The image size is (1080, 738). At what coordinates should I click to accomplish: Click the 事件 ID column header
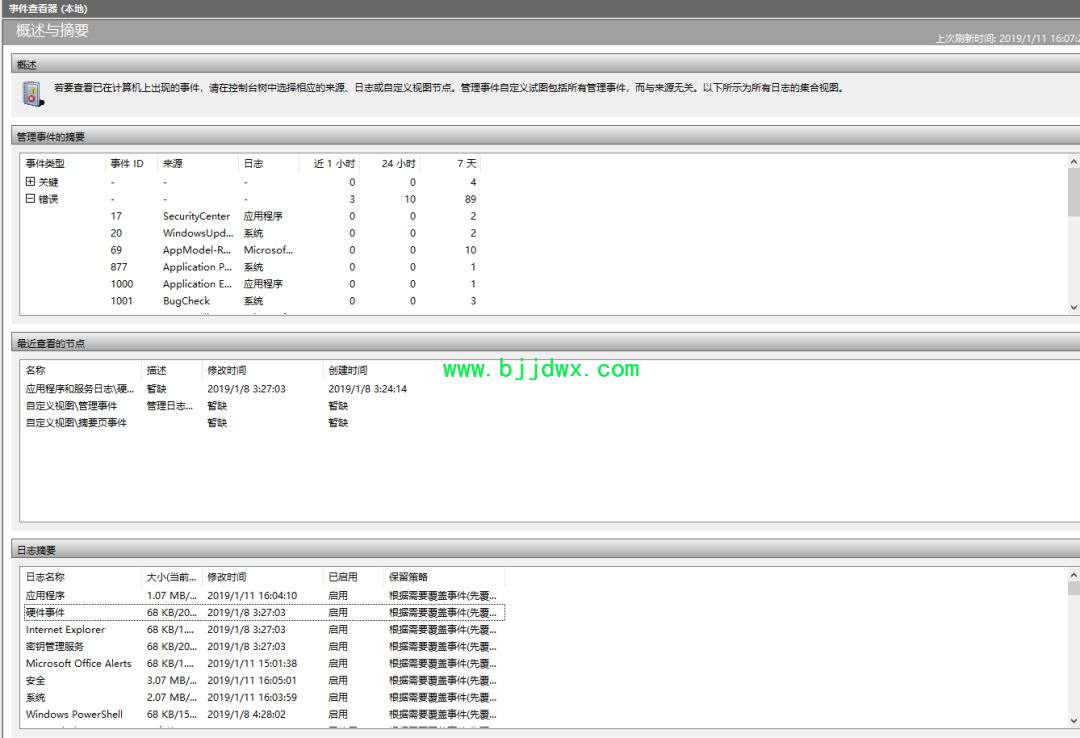(x=131, y=163)
